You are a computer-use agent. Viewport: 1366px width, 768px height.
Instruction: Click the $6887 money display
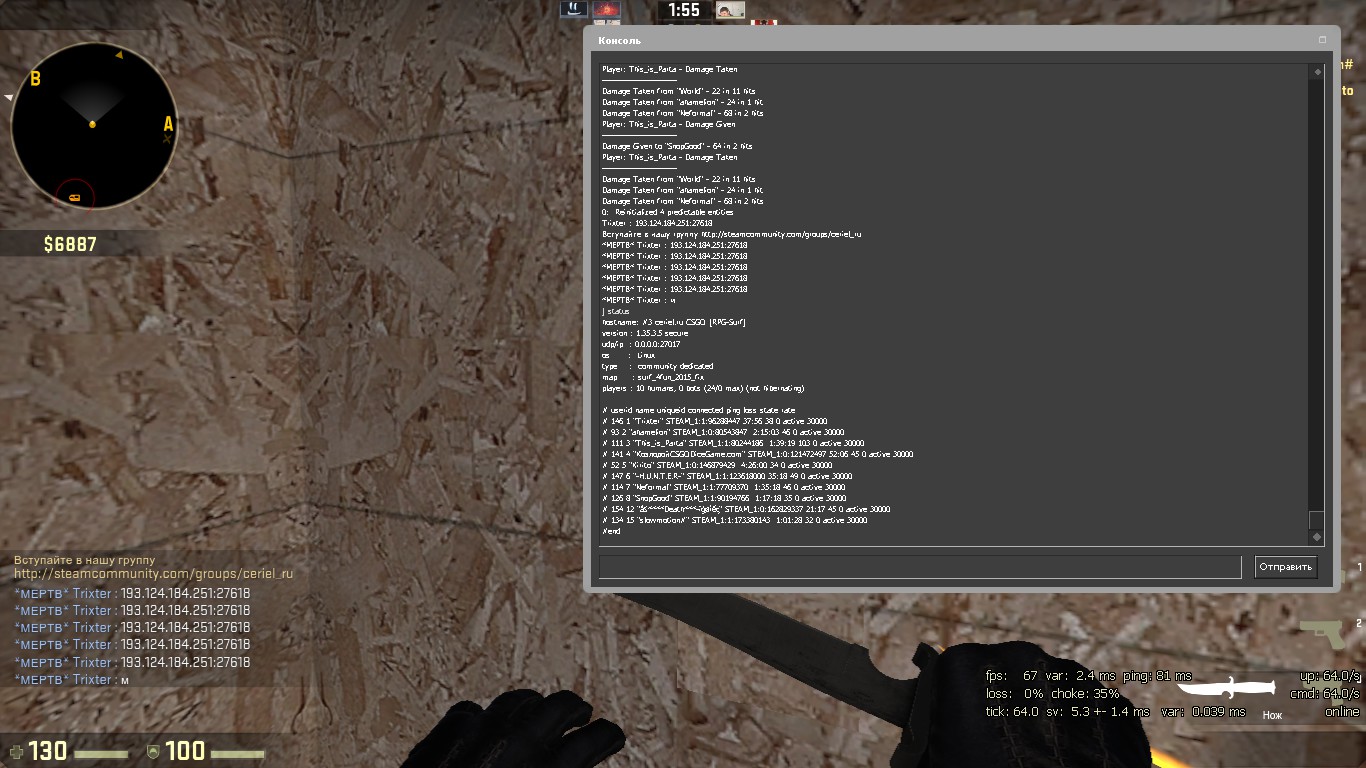(70, 244)
